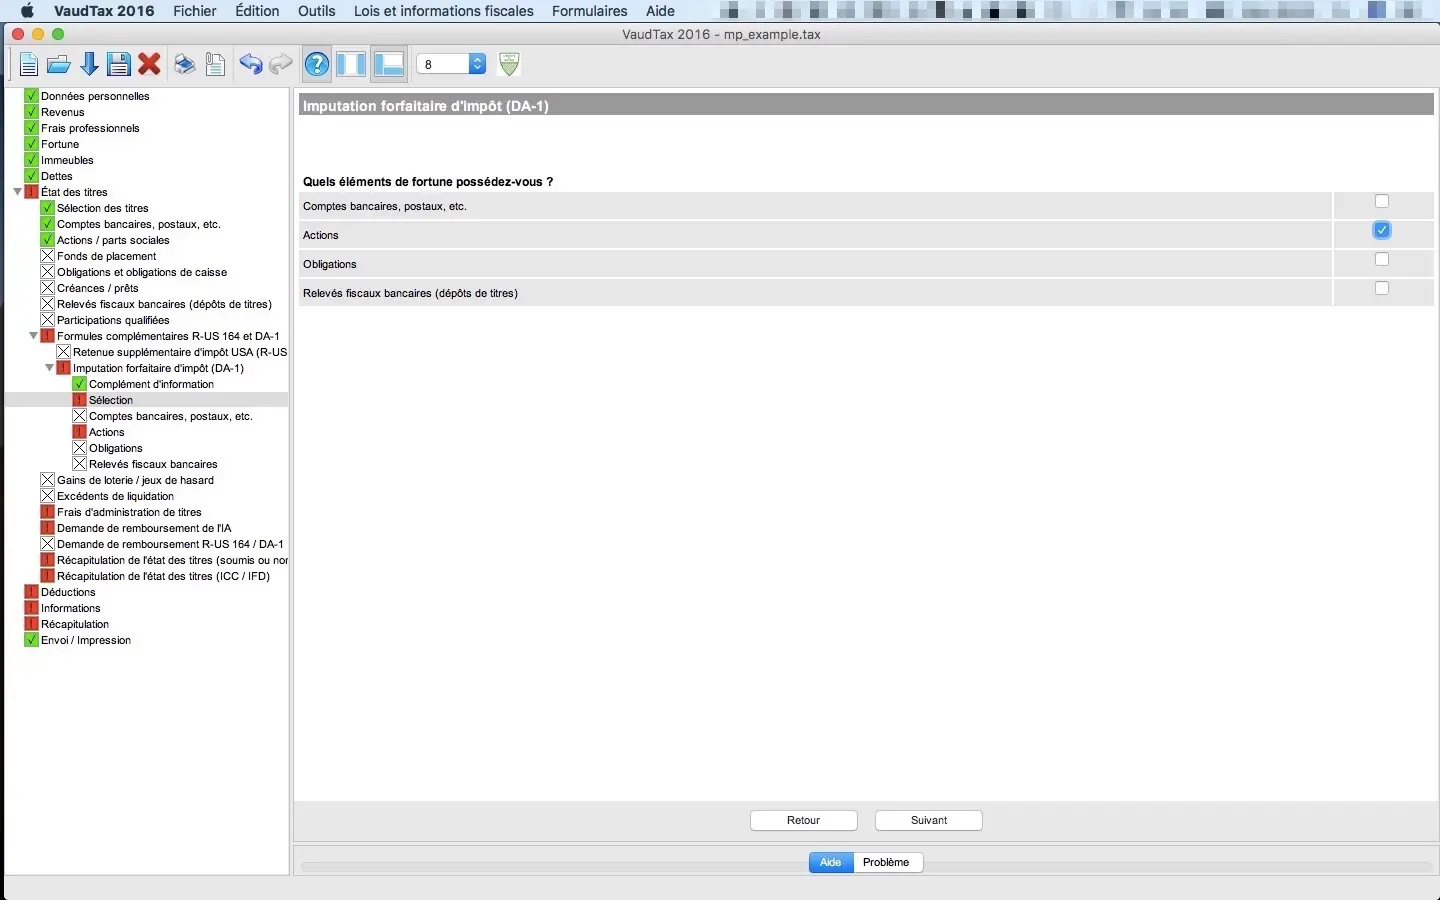The image size is (1440, 900).
Task: Select Participations qualifiées tree item
Action: tap(113, 320)
